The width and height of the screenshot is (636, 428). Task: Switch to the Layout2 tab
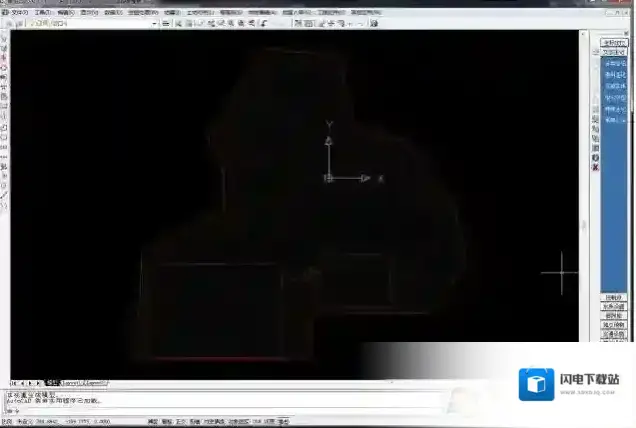[x=96, y=383]
